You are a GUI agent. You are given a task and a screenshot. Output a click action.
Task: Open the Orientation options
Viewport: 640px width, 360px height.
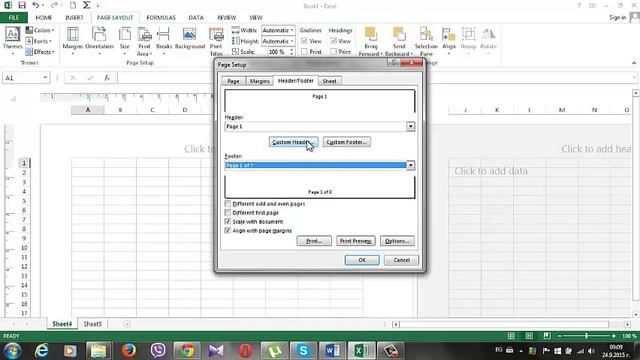pos(100,41)
